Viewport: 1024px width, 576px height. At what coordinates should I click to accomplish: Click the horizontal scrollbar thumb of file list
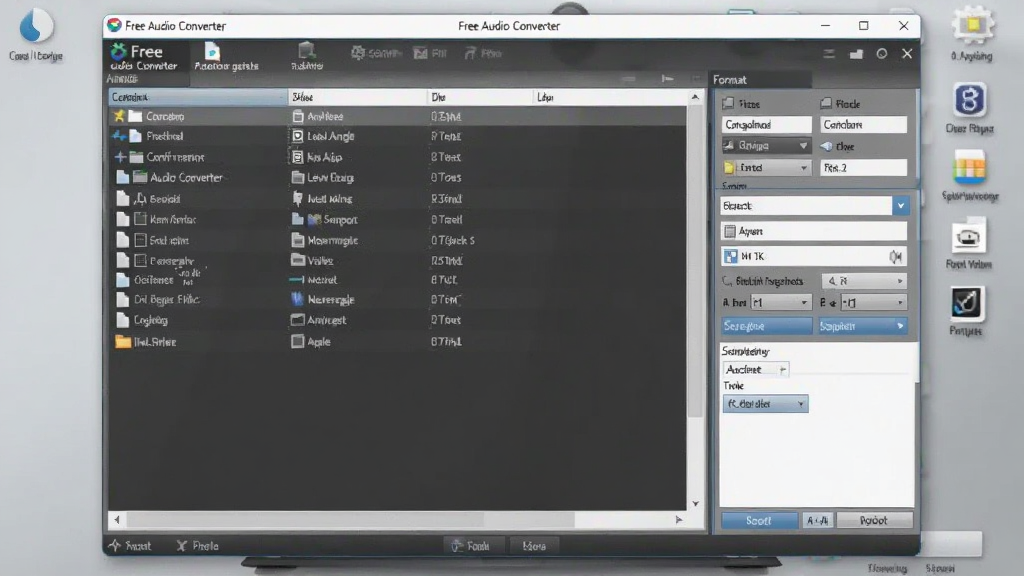[x=350, y=520]
